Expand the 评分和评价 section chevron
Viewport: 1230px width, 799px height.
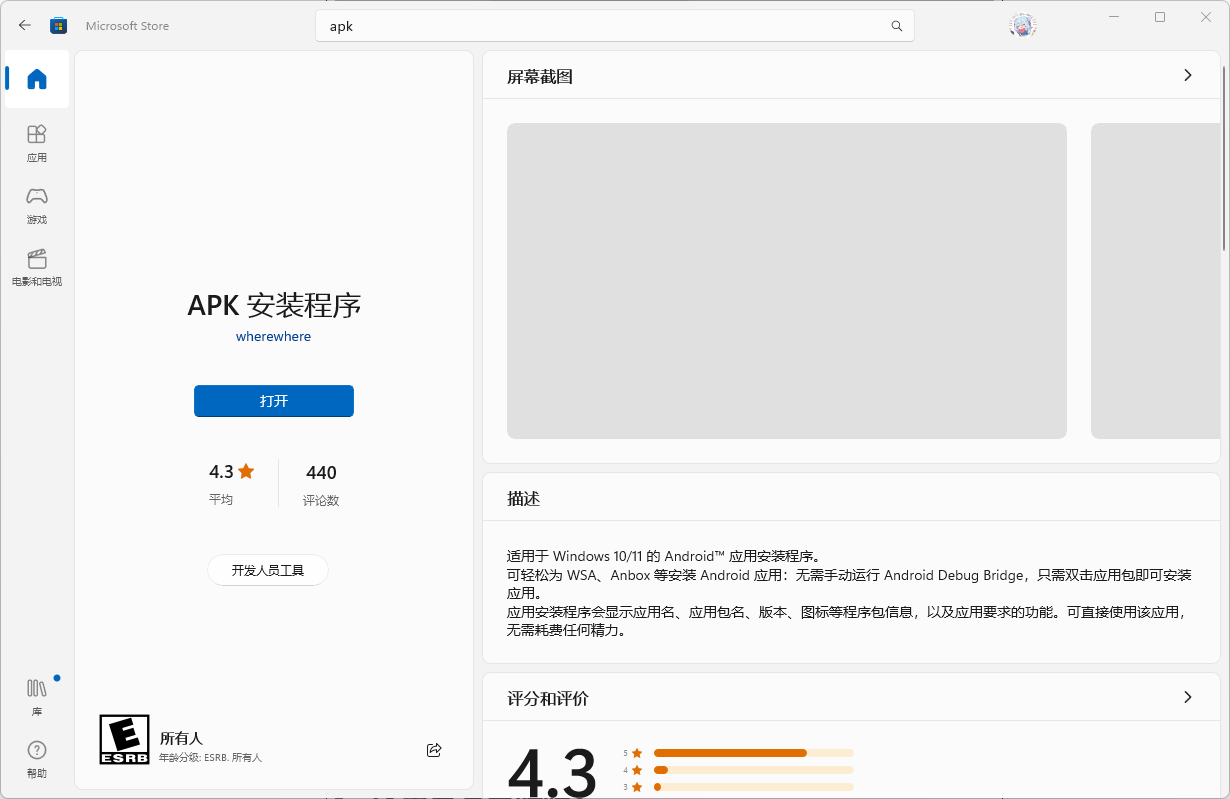point(1187,697)
